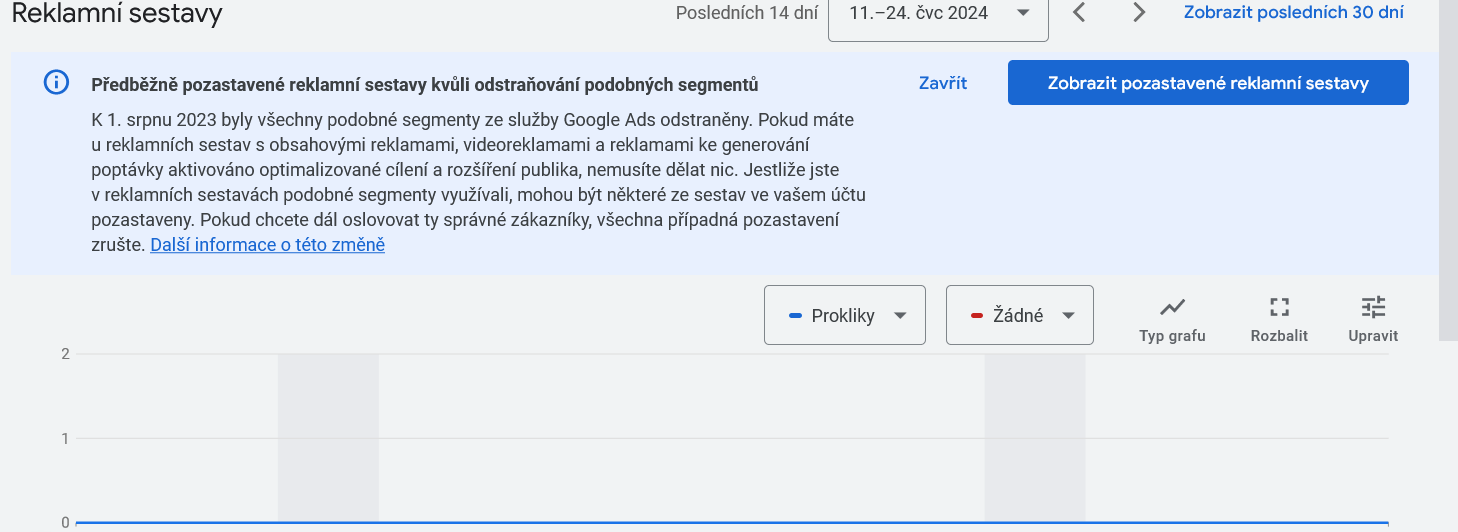The height and width of the screenshot is (532, 1458).
Task: Click the Rozbalit expand chart icon
Action: [x=1279, y=307]
